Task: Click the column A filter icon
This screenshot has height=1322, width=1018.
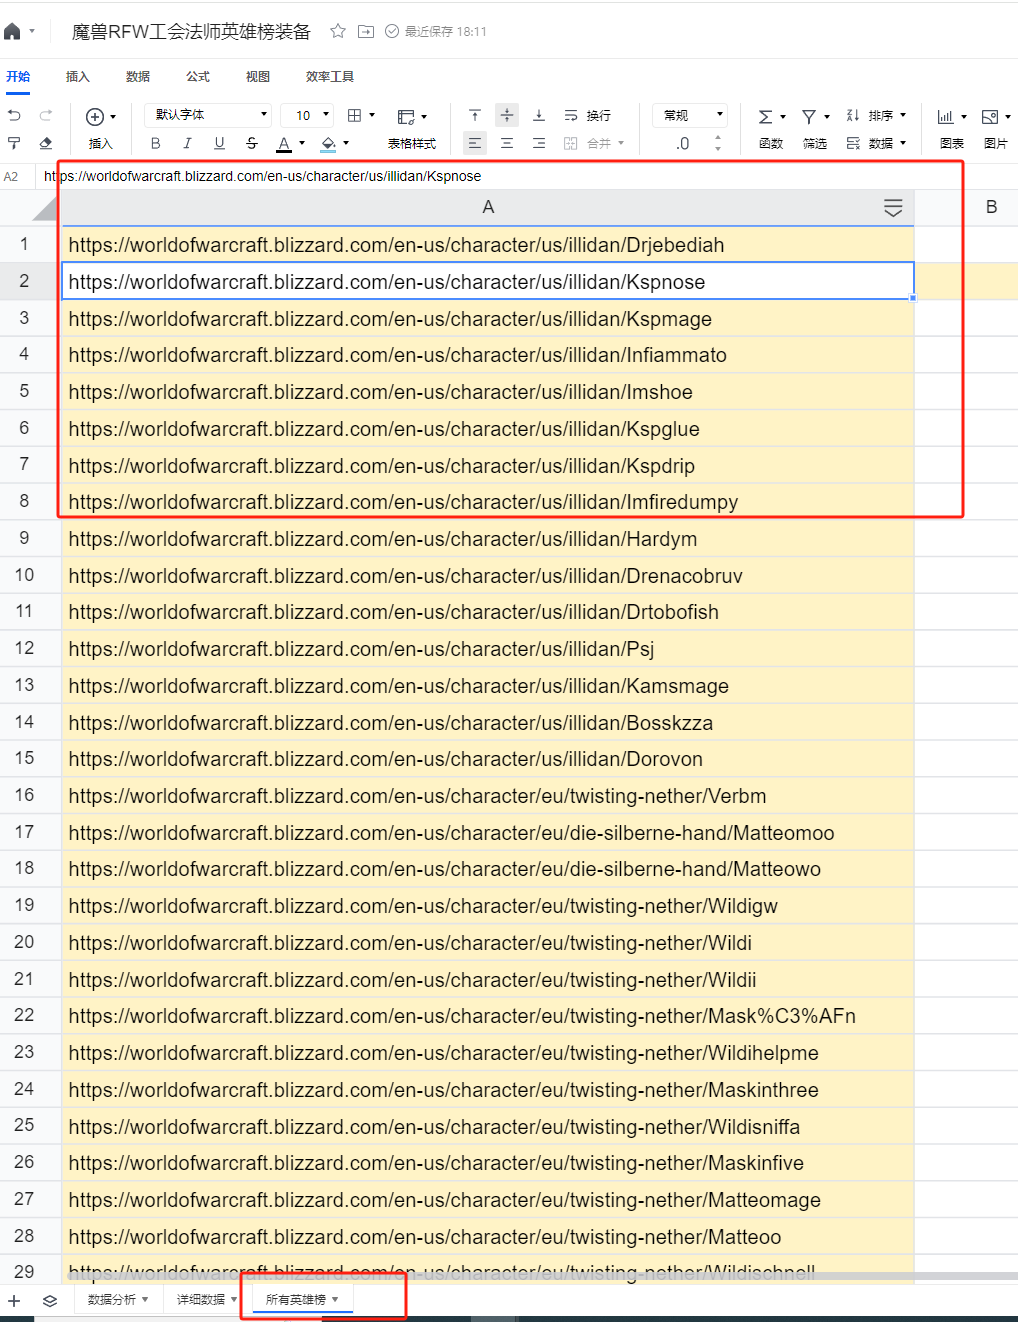Action: 893,207
